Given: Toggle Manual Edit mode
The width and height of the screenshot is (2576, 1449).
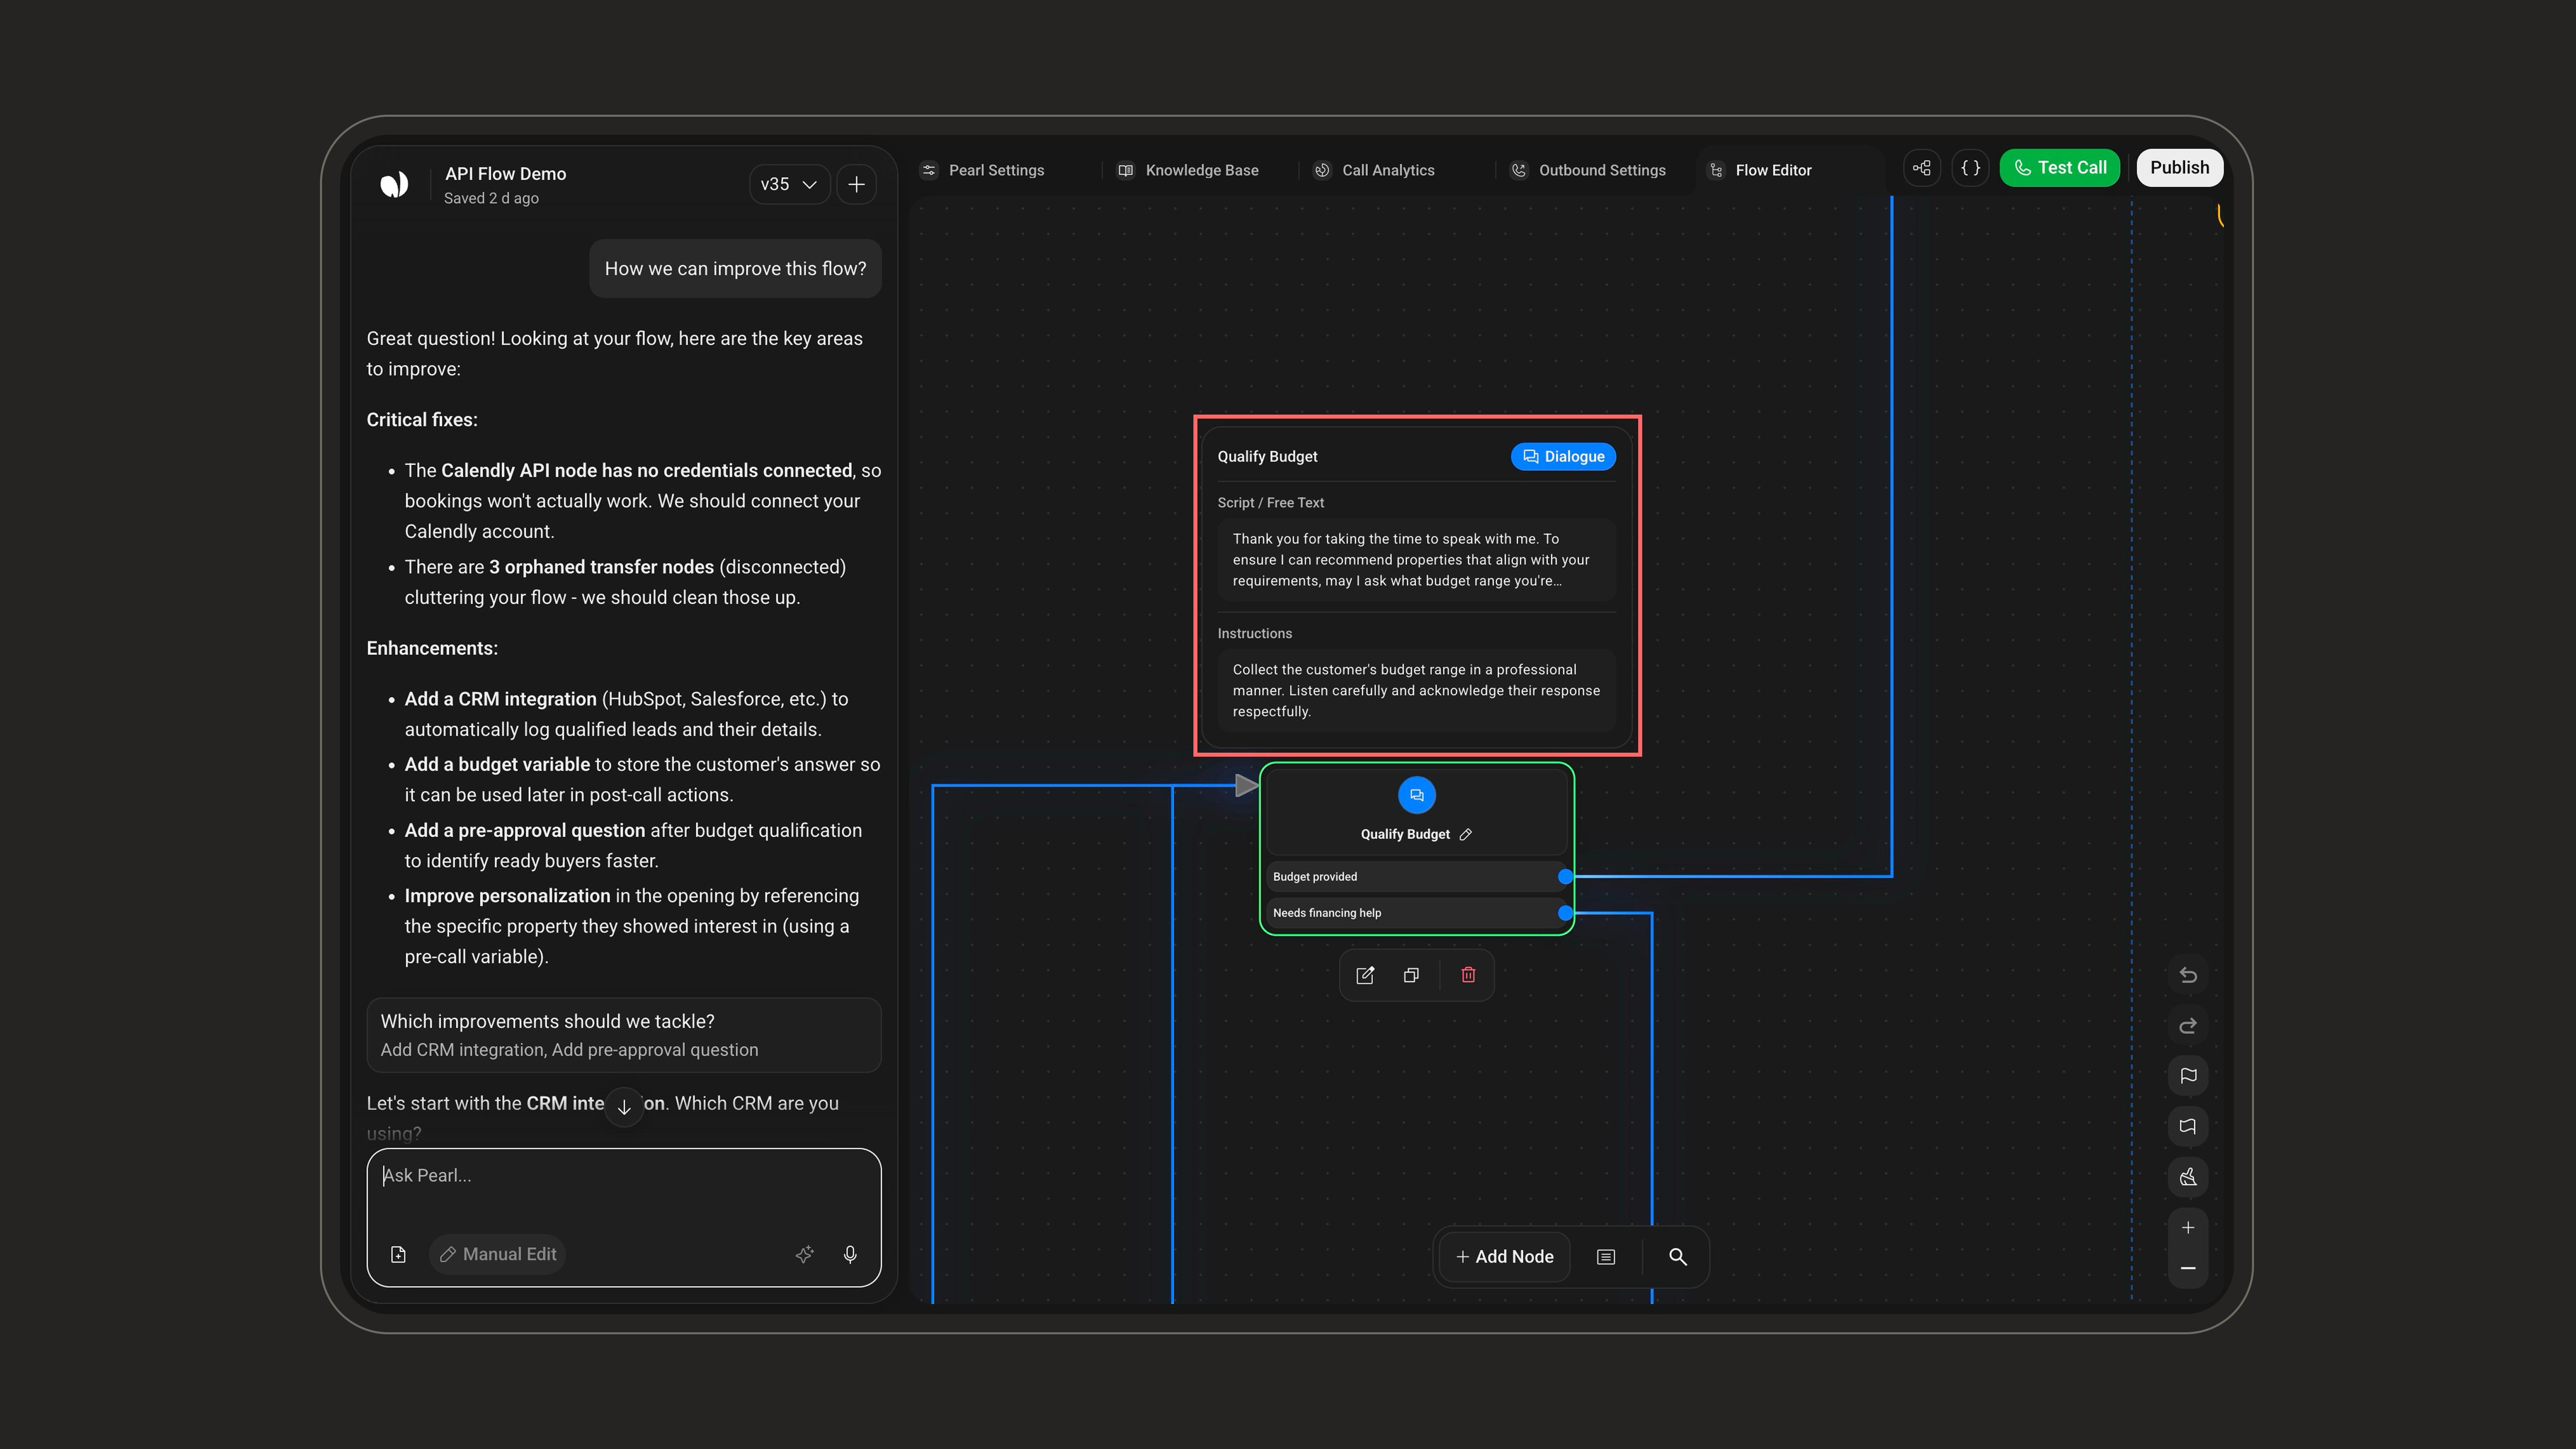Looking at the screenshot, I should click(498, 1254).
